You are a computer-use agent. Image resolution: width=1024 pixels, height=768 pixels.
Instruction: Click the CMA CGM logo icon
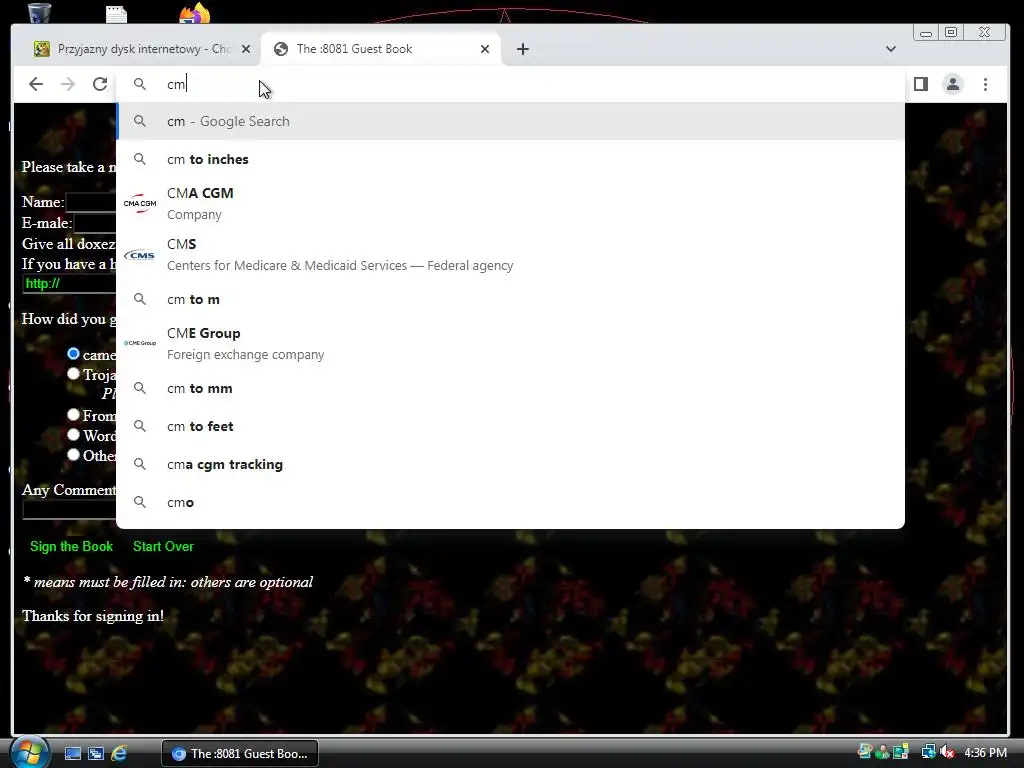(140, 203)
